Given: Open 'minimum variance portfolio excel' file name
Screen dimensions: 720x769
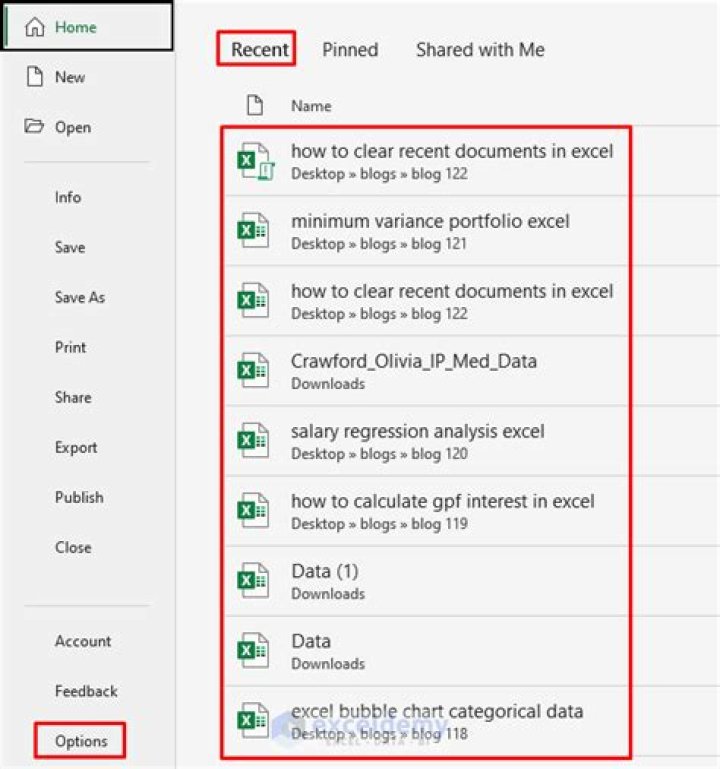Looking at the screenshot, I should click(430, 221).
